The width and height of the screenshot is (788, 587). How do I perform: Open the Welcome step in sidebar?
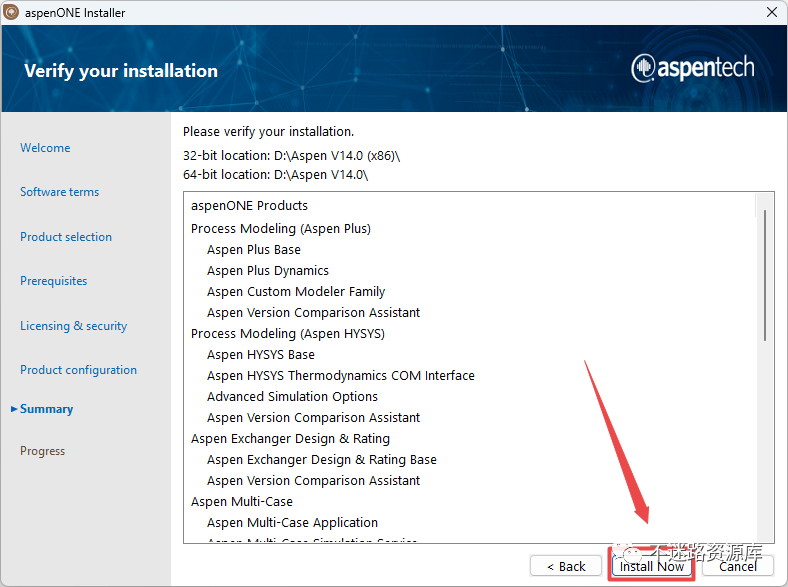(45, 148)
